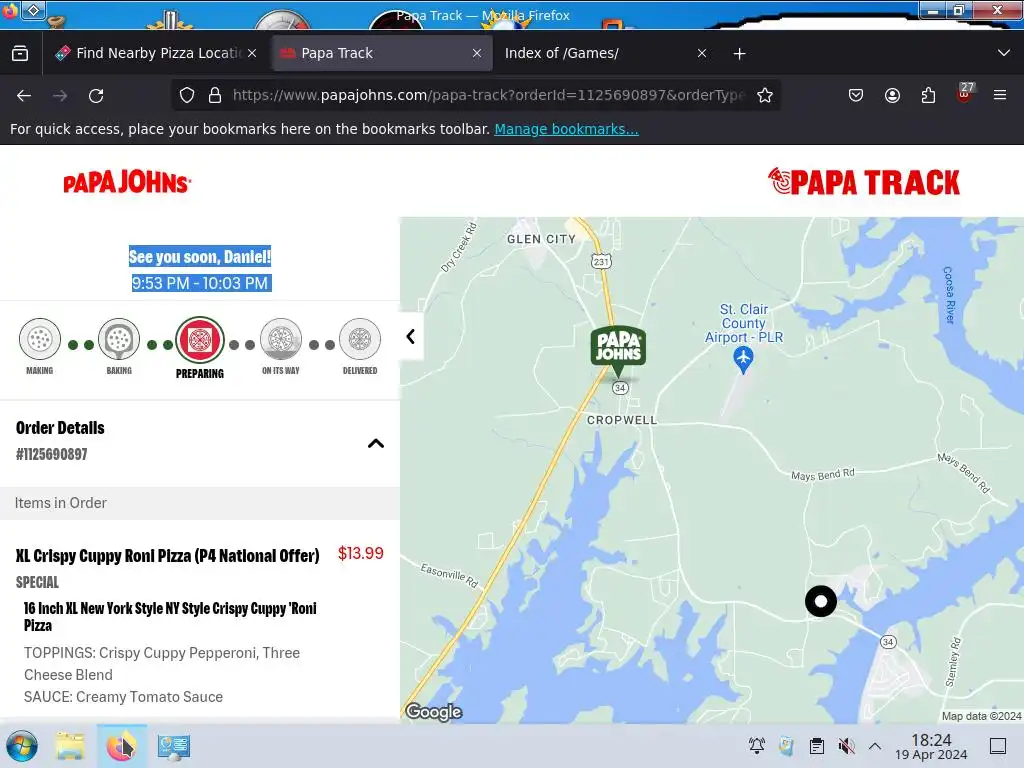Reload the Papa Track page

point(96,96)
